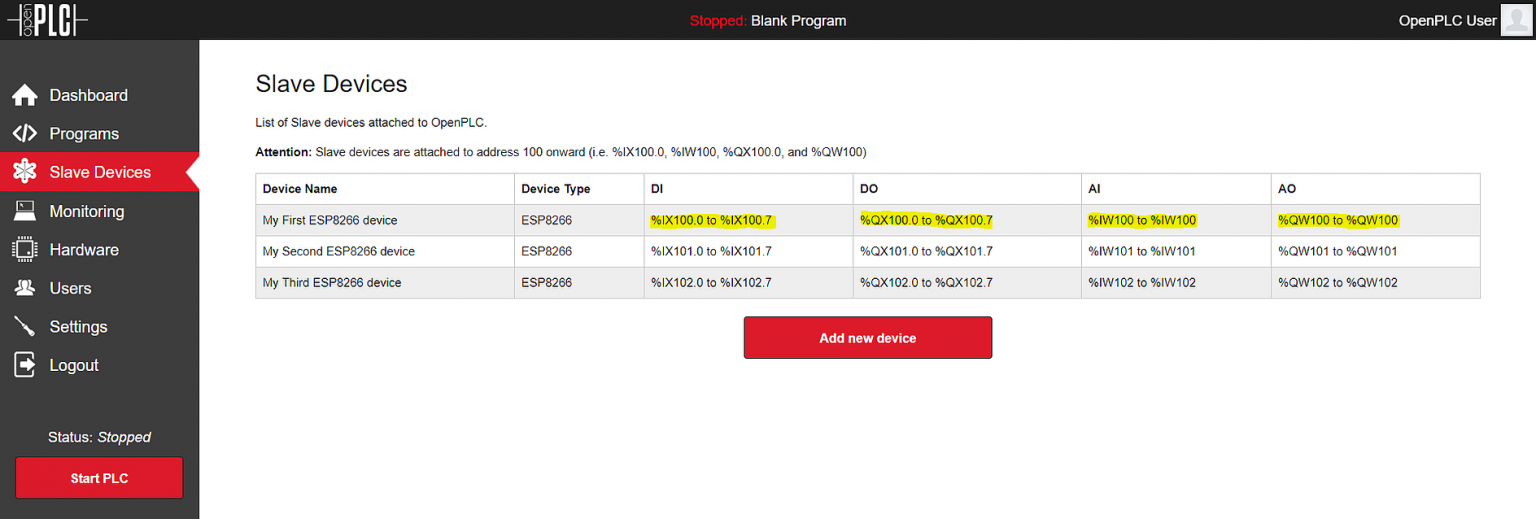Click the Logout door icon

25,365
